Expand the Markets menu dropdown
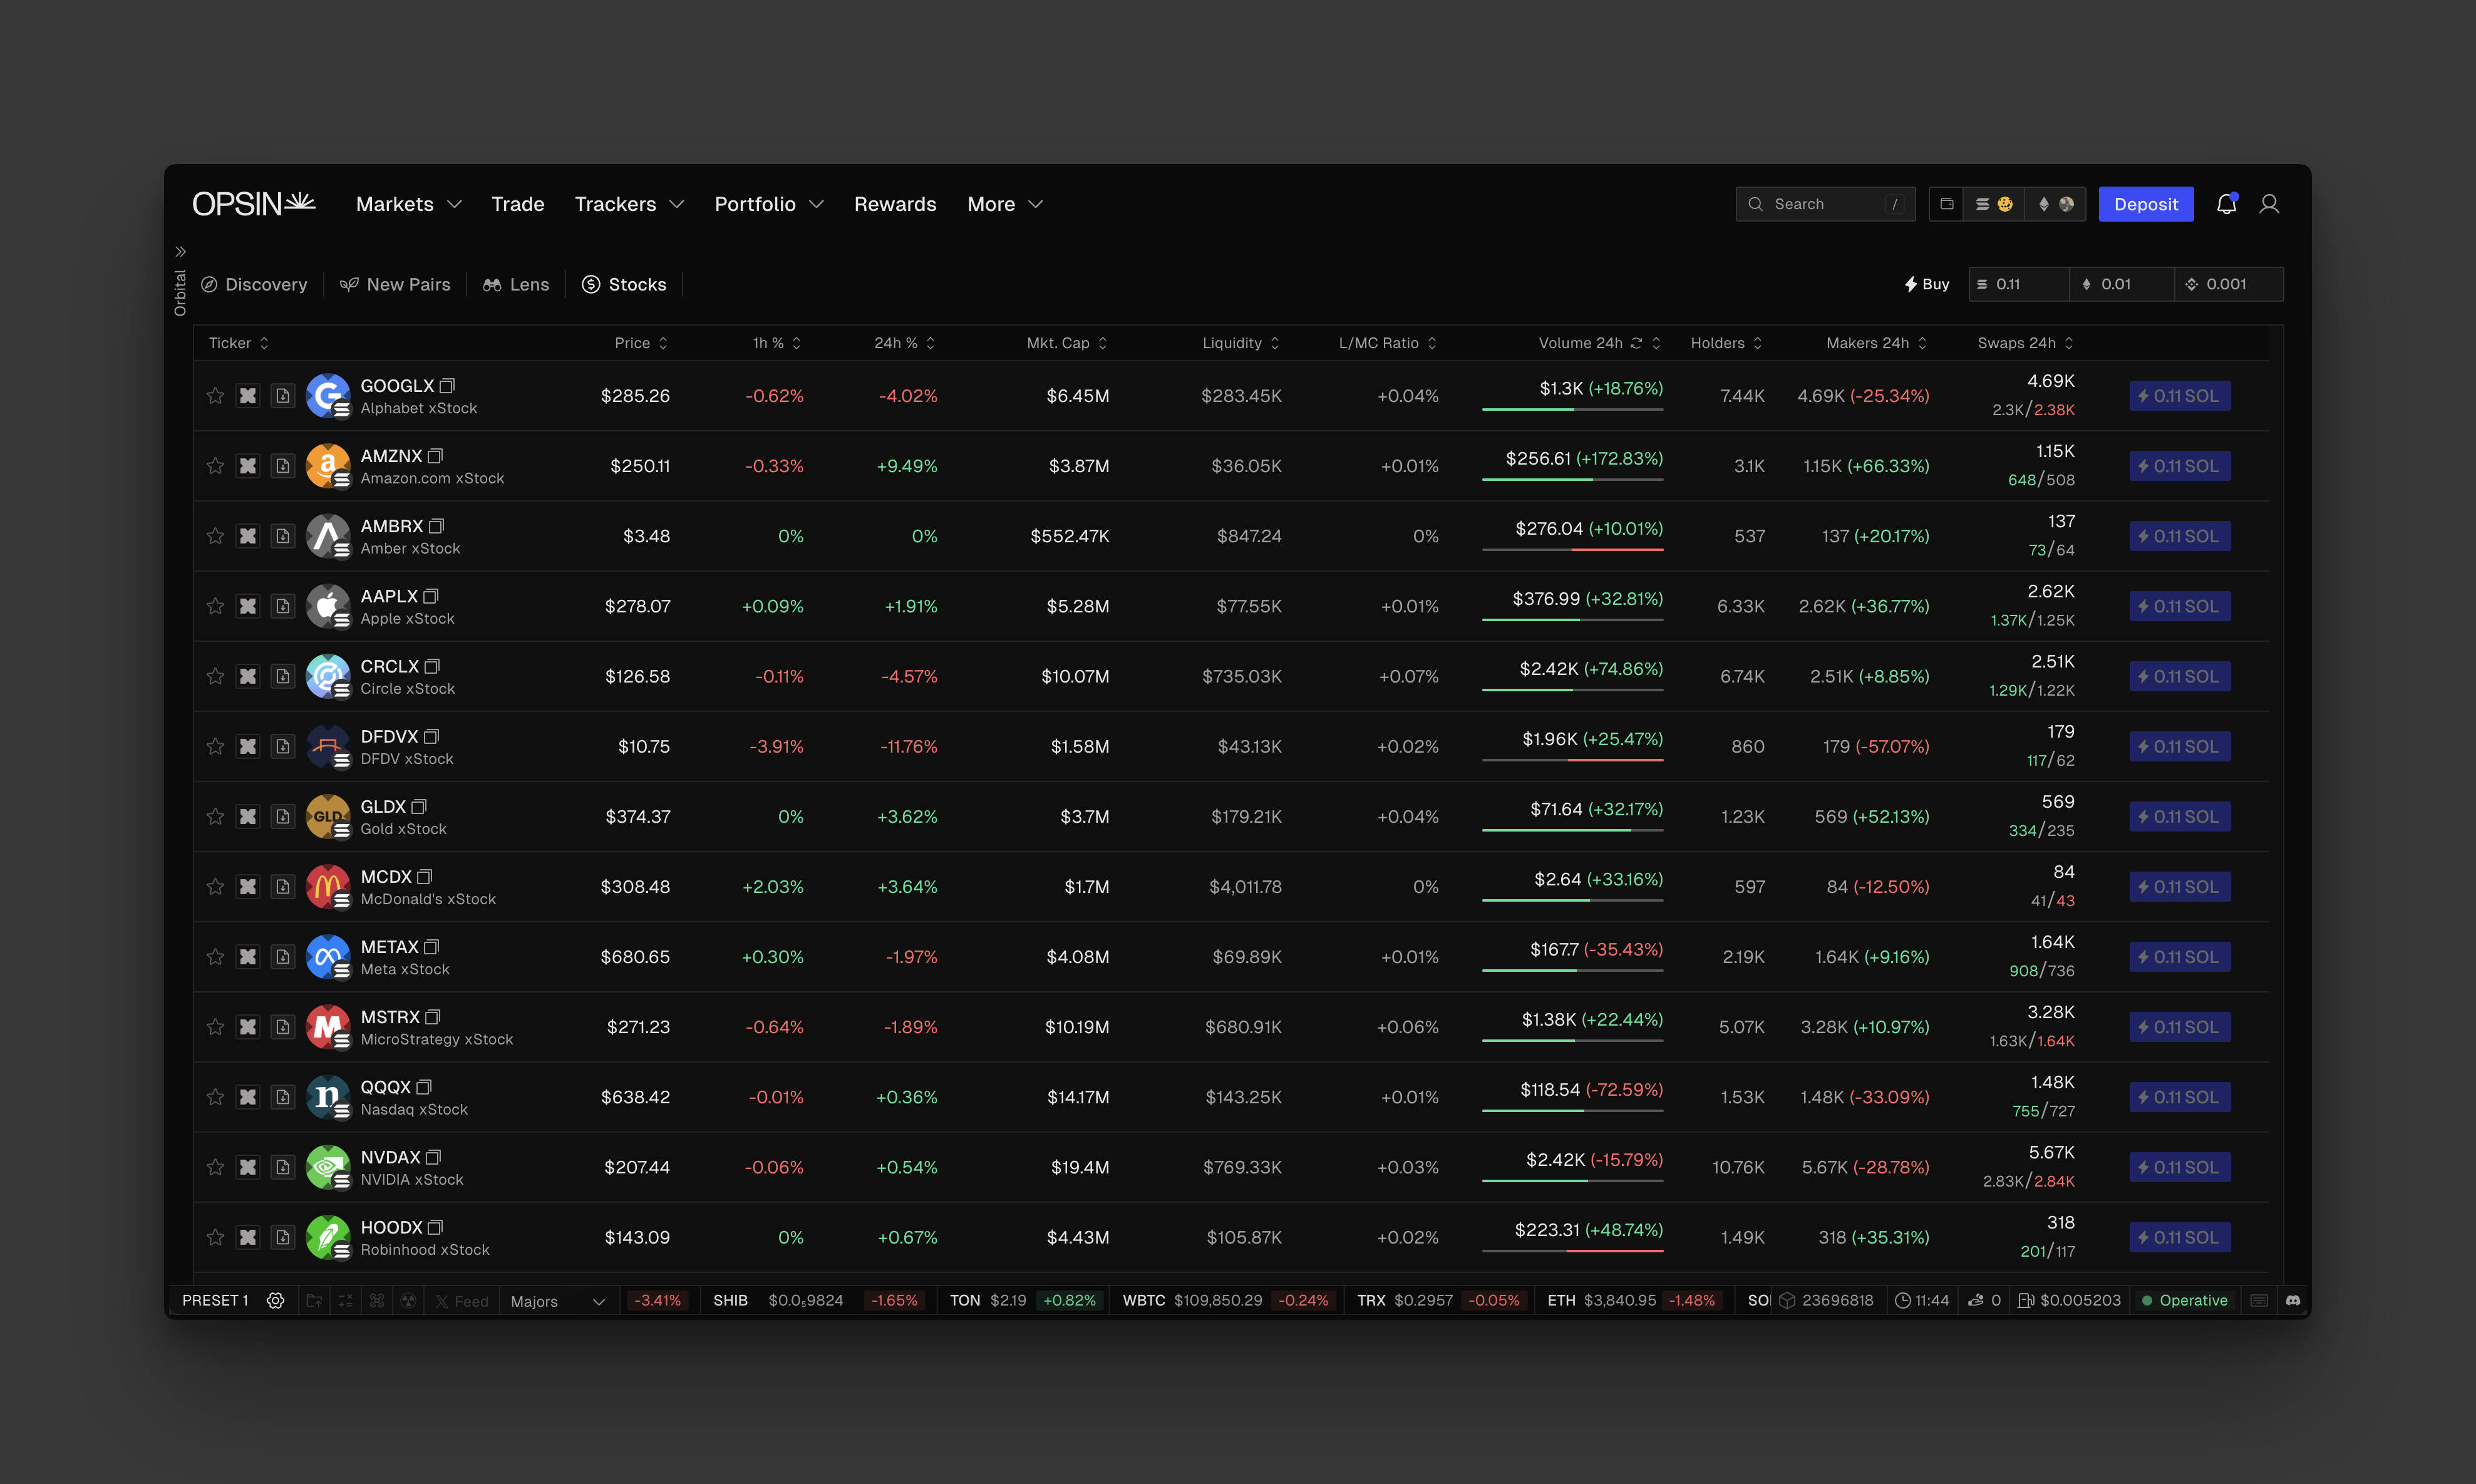 (x=408, y=204)
